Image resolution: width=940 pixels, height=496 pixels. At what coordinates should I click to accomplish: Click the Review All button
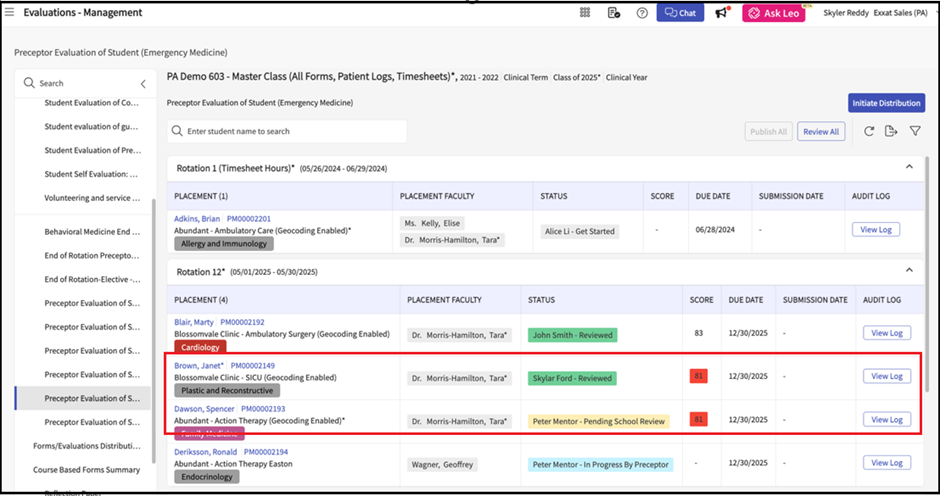pos(821,131)
